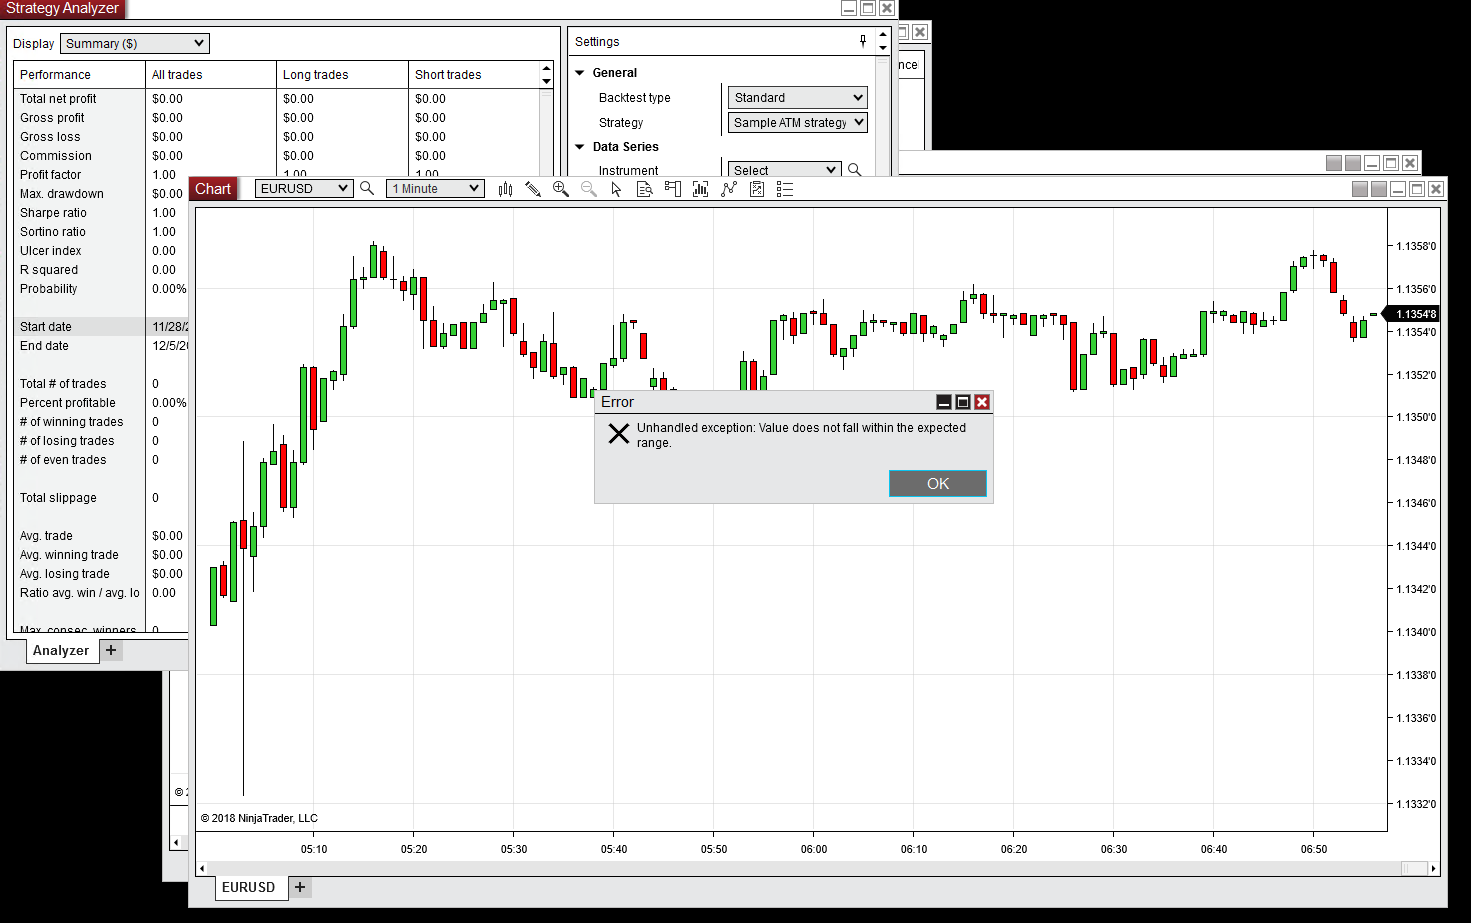
Task: Activate the chart zoom in tool
Action: [561, 189]
